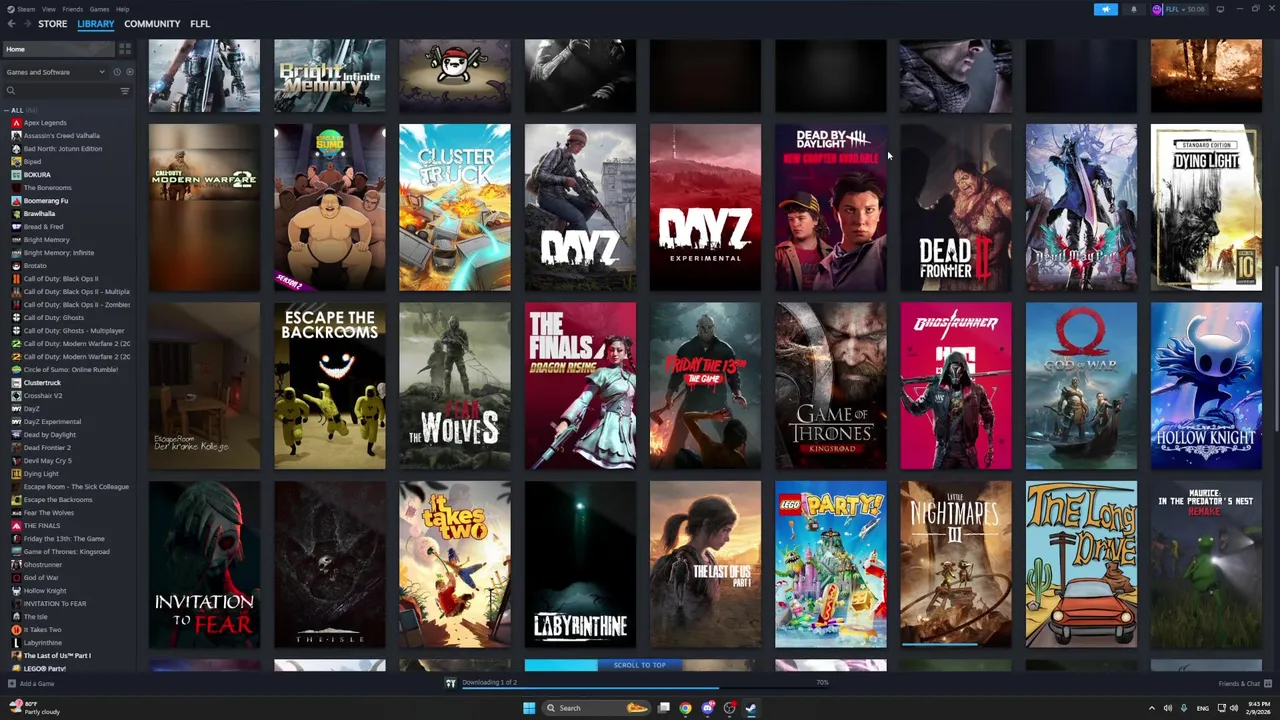Select THE FINALS in the sidebar list
1280x720 pixels.
(42, 526)
